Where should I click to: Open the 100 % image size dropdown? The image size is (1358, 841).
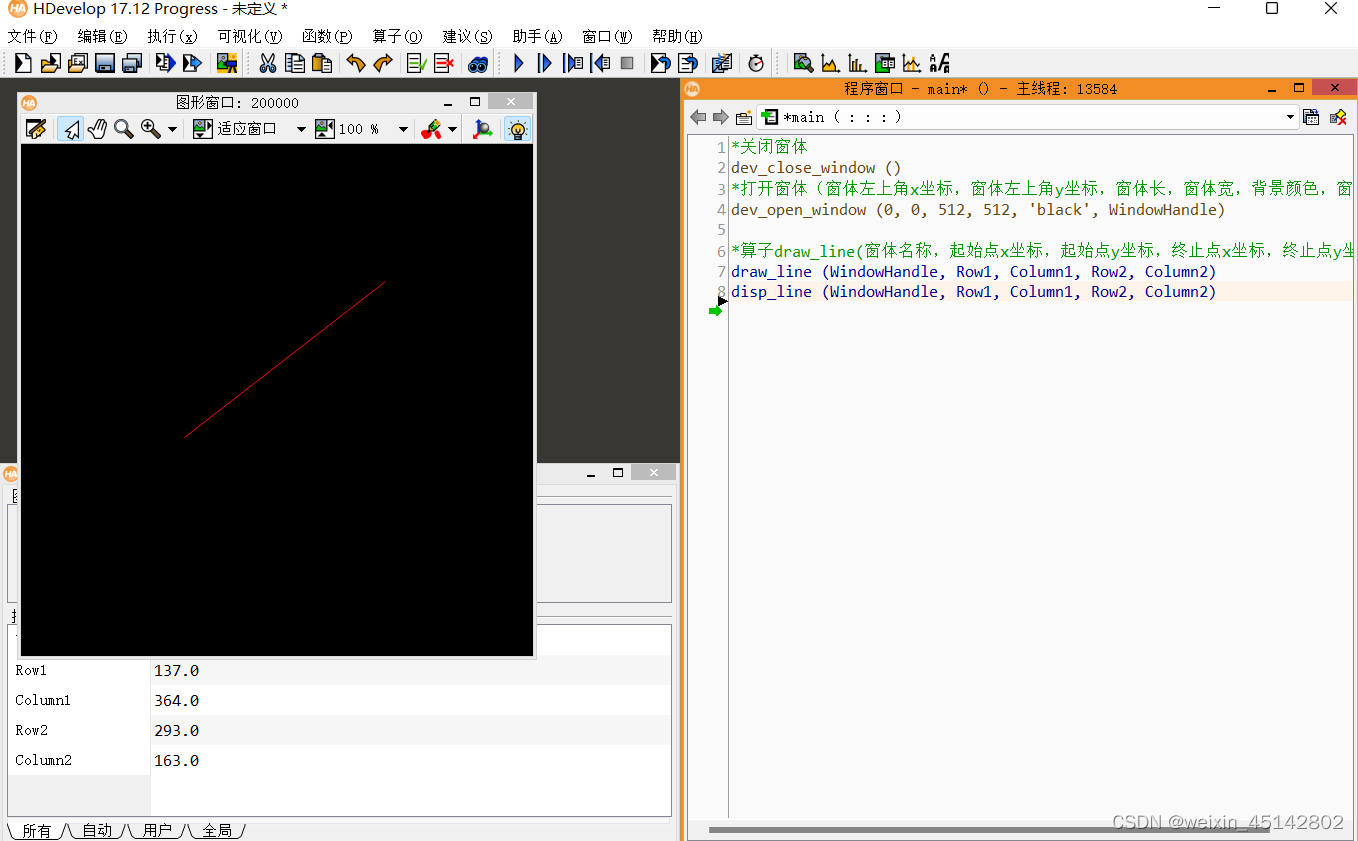point(403,129)
